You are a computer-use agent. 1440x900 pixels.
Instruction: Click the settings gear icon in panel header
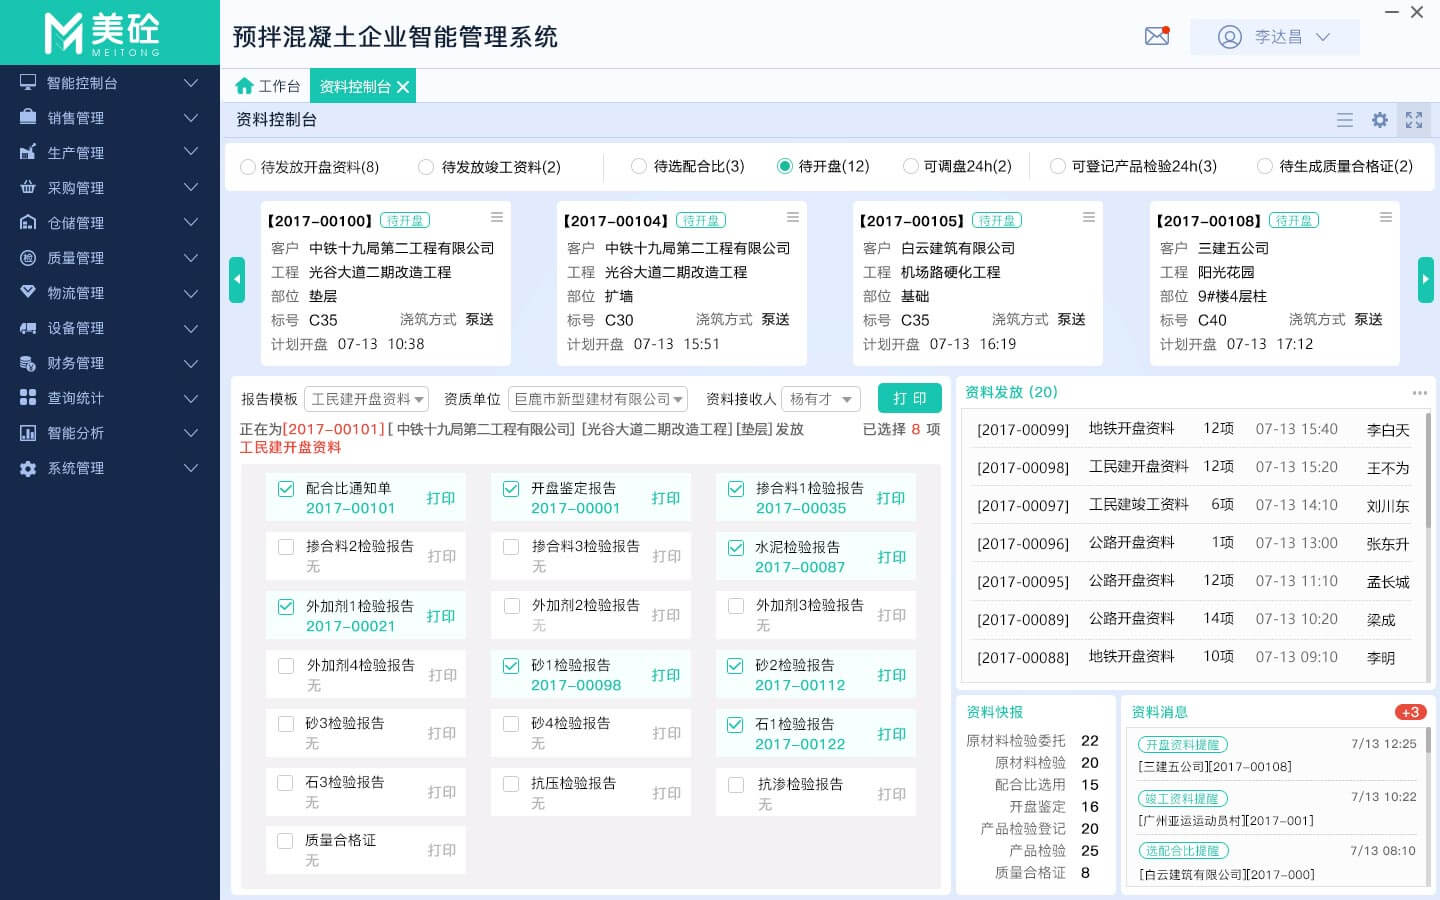[x=1380, y=120]
